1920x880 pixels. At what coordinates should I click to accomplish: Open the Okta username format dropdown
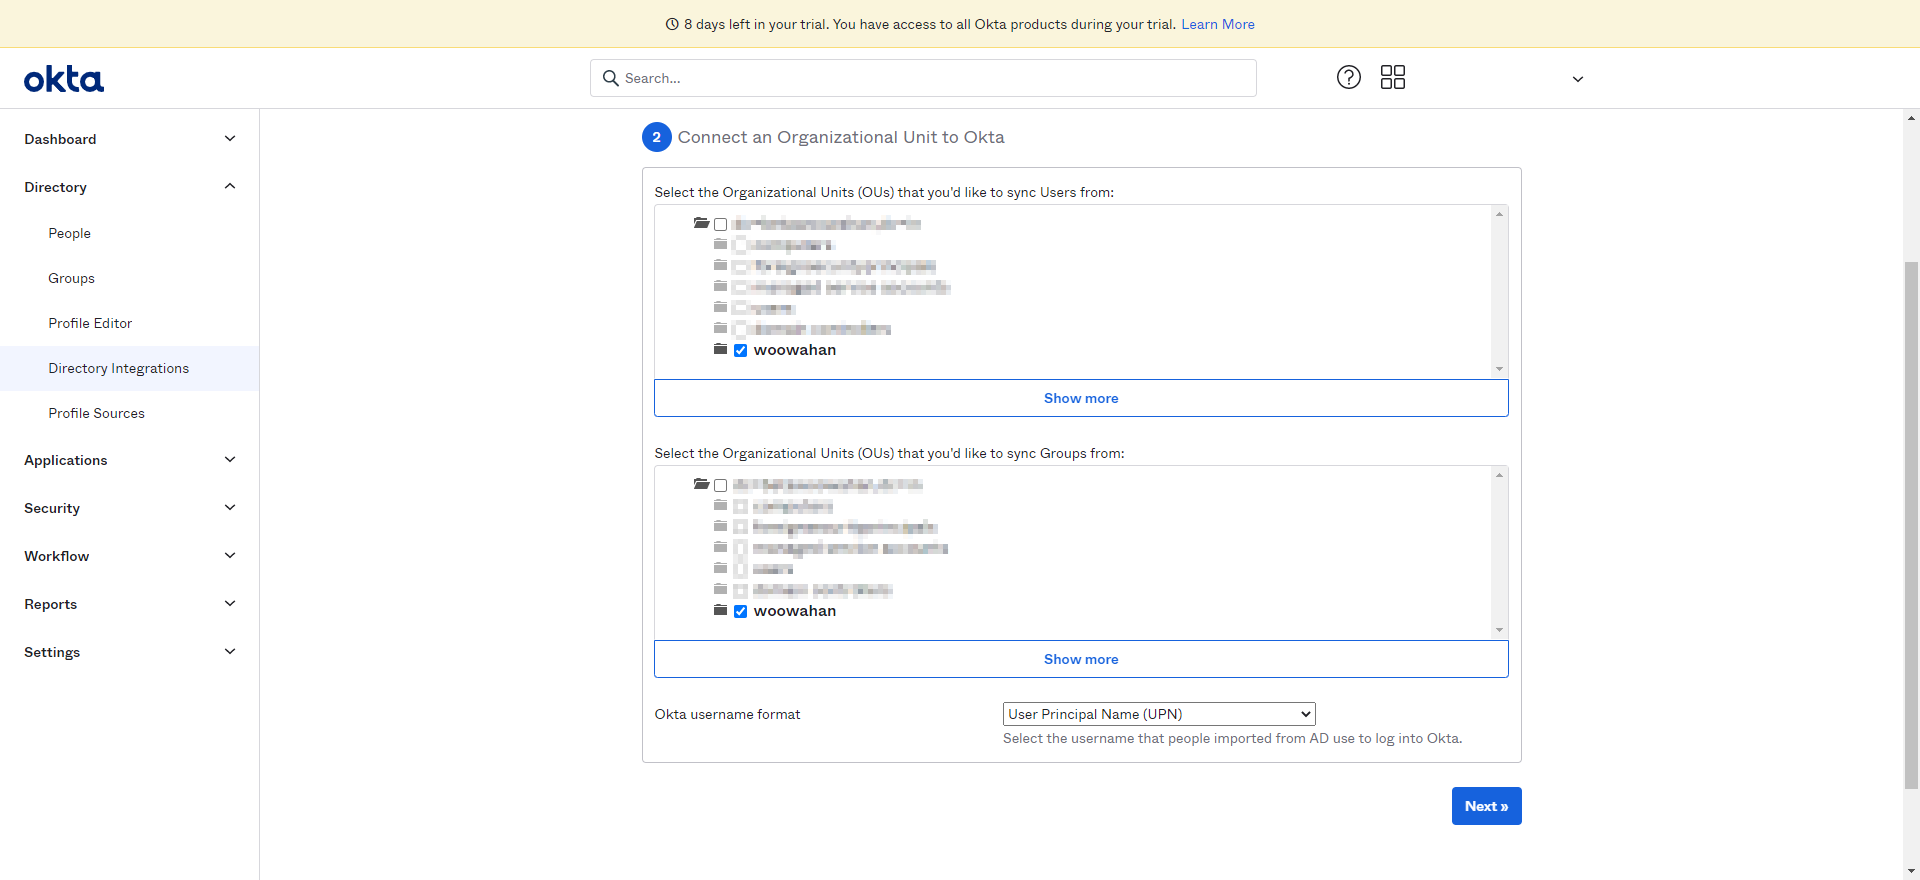tap(1159, 714)
